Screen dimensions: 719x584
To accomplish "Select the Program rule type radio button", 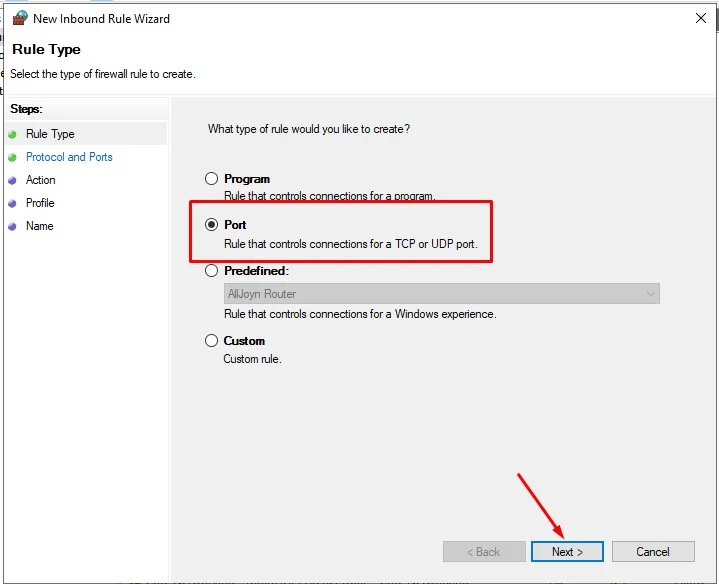I will [211, 178].
